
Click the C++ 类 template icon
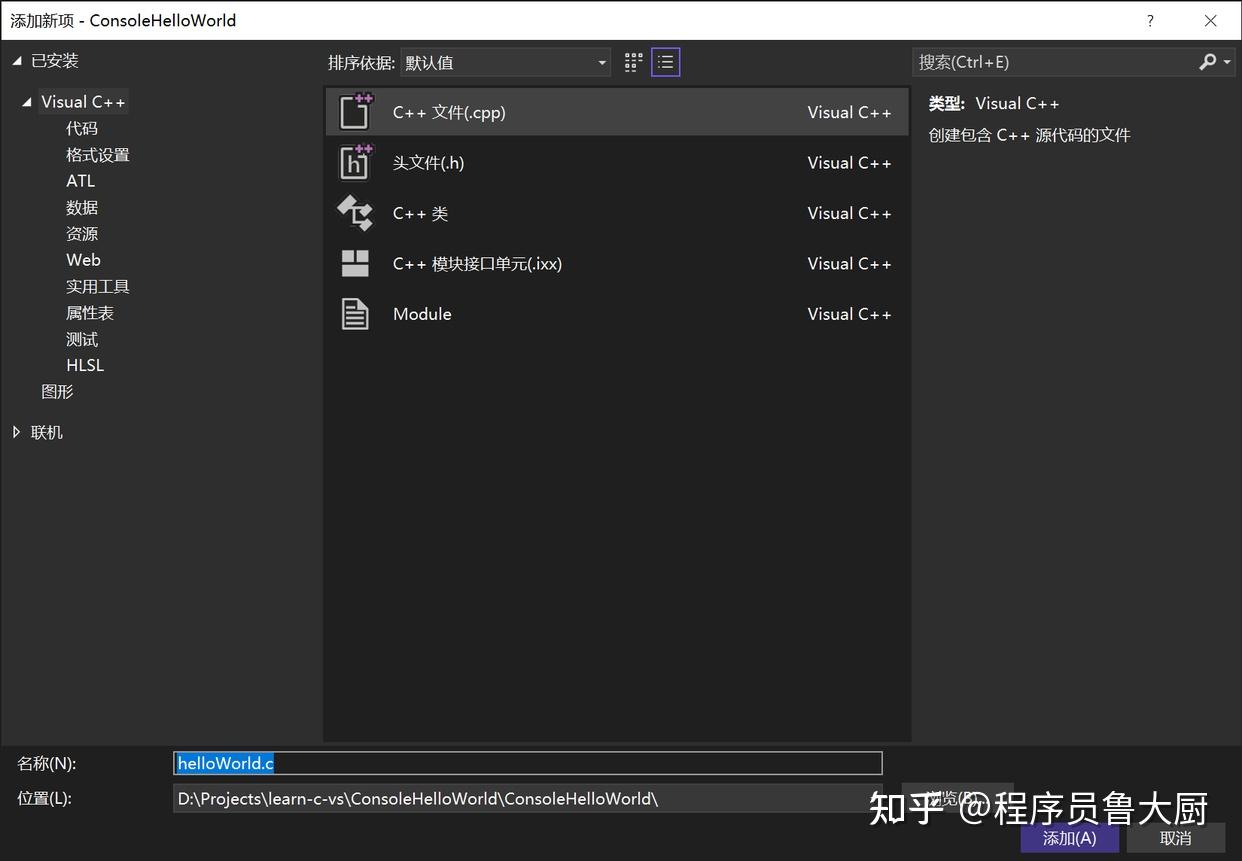355,212
